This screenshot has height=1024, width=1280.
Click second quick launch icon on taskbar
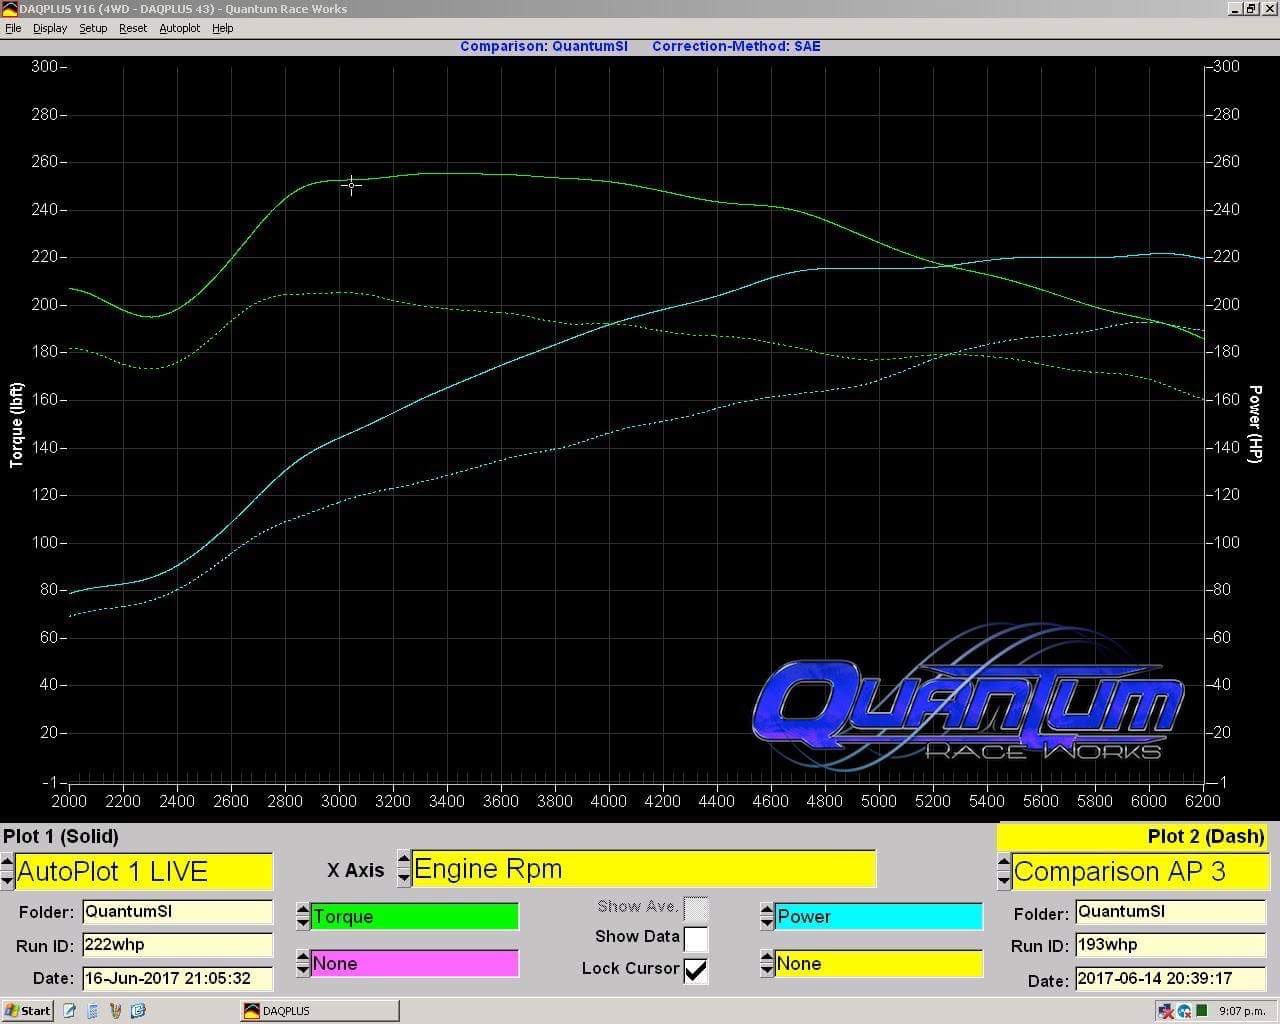pos(93,1010)
